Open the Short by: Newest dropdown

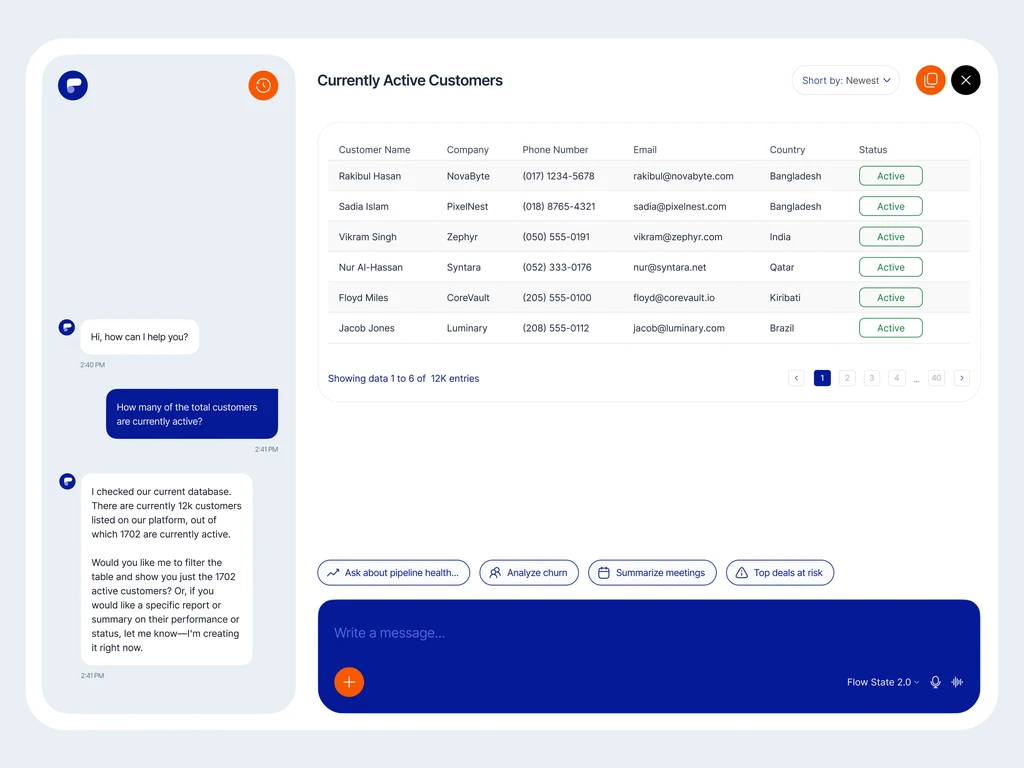tap(846, 80)
